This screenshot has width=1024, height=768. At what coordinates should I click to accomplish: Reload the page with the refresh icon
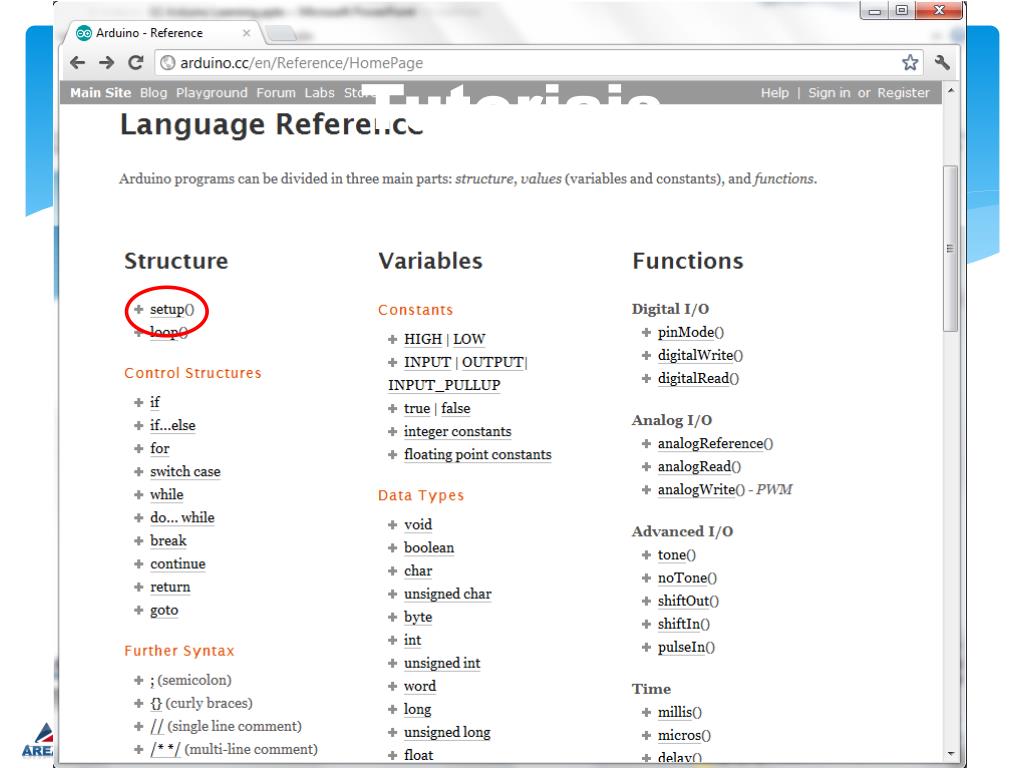pos(136,63)
